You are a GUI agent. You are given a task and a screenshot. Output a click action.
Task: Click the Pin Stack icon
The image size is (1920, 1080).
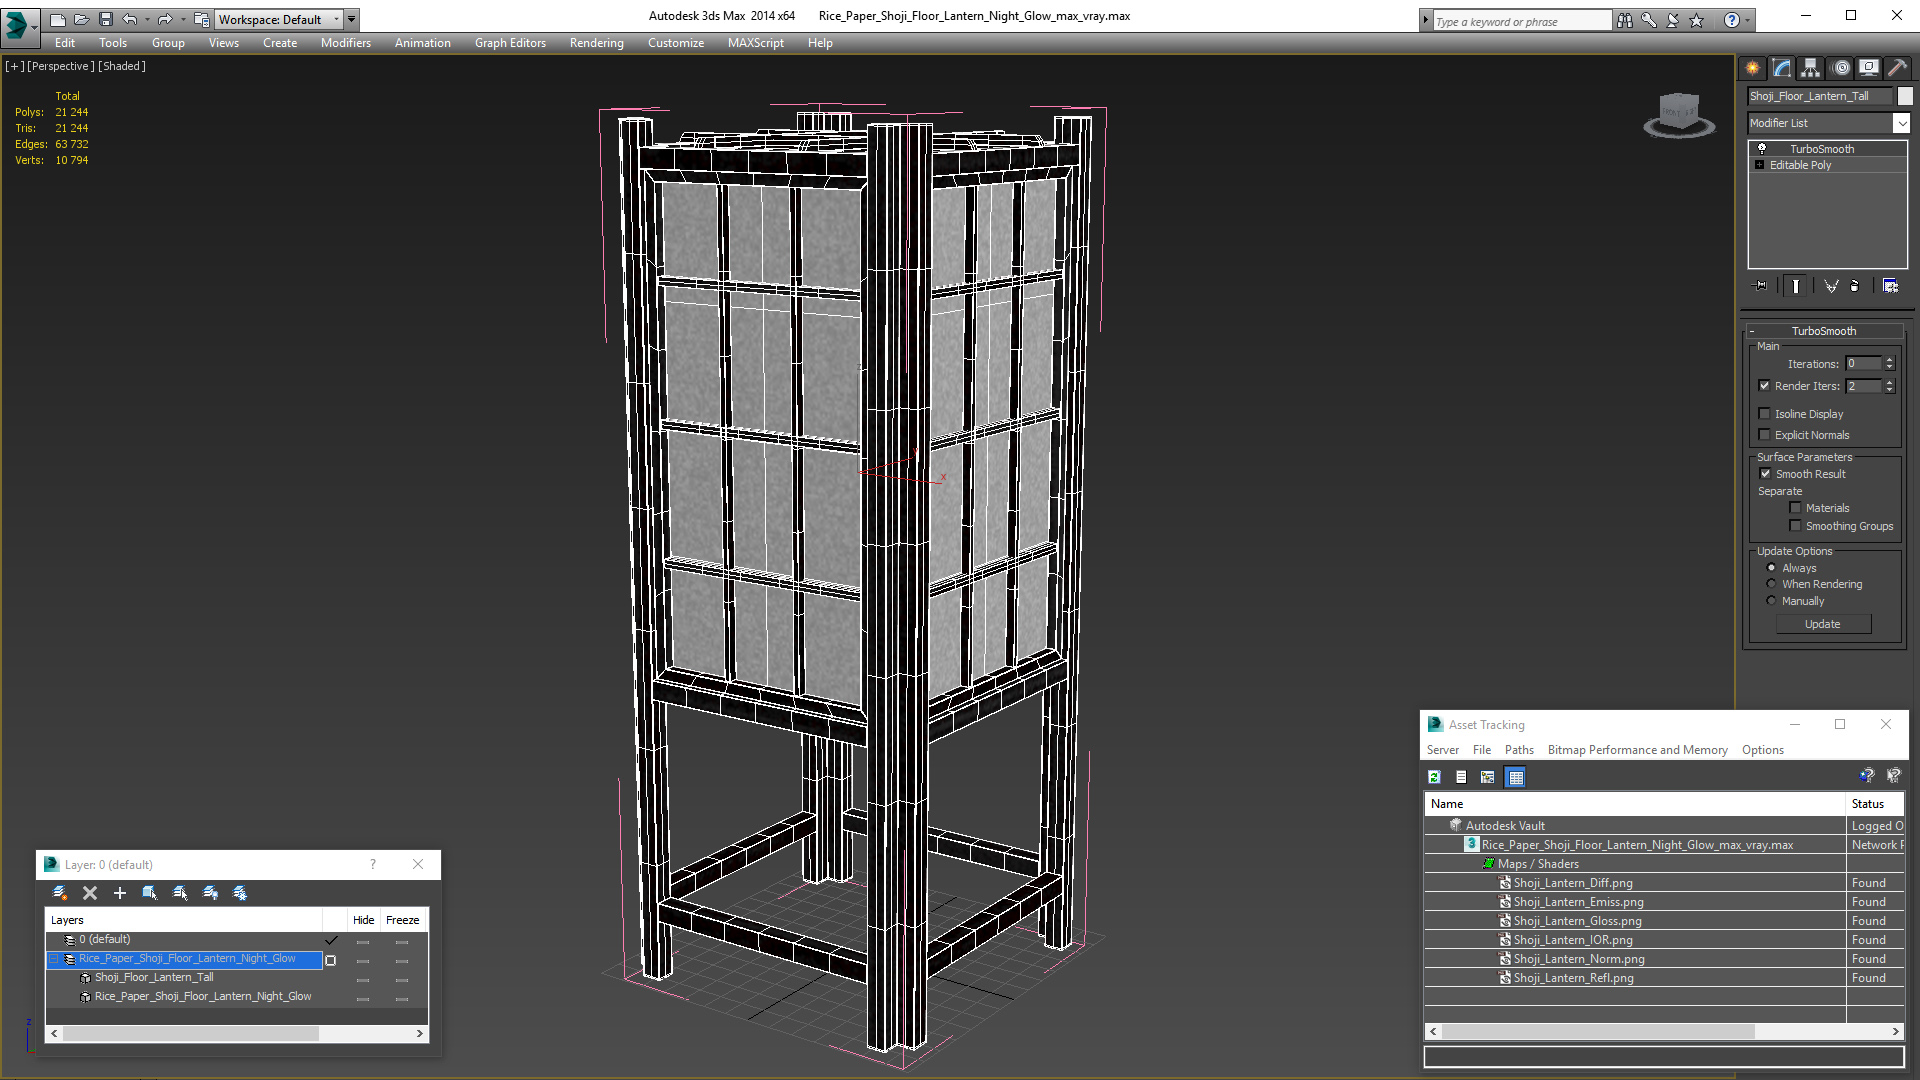[1761, 286]
